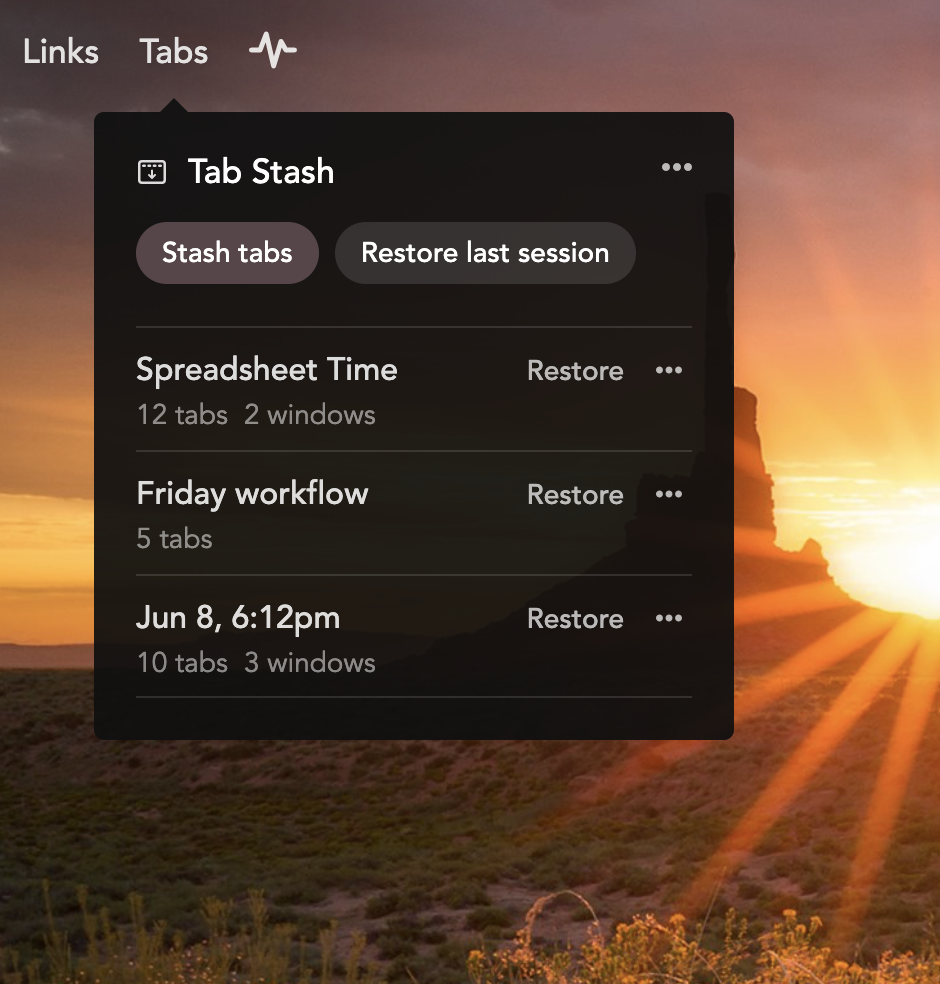Click the '12 tabs' count text
Viewport: 940px width, 984px height.
tap(182, 415)
